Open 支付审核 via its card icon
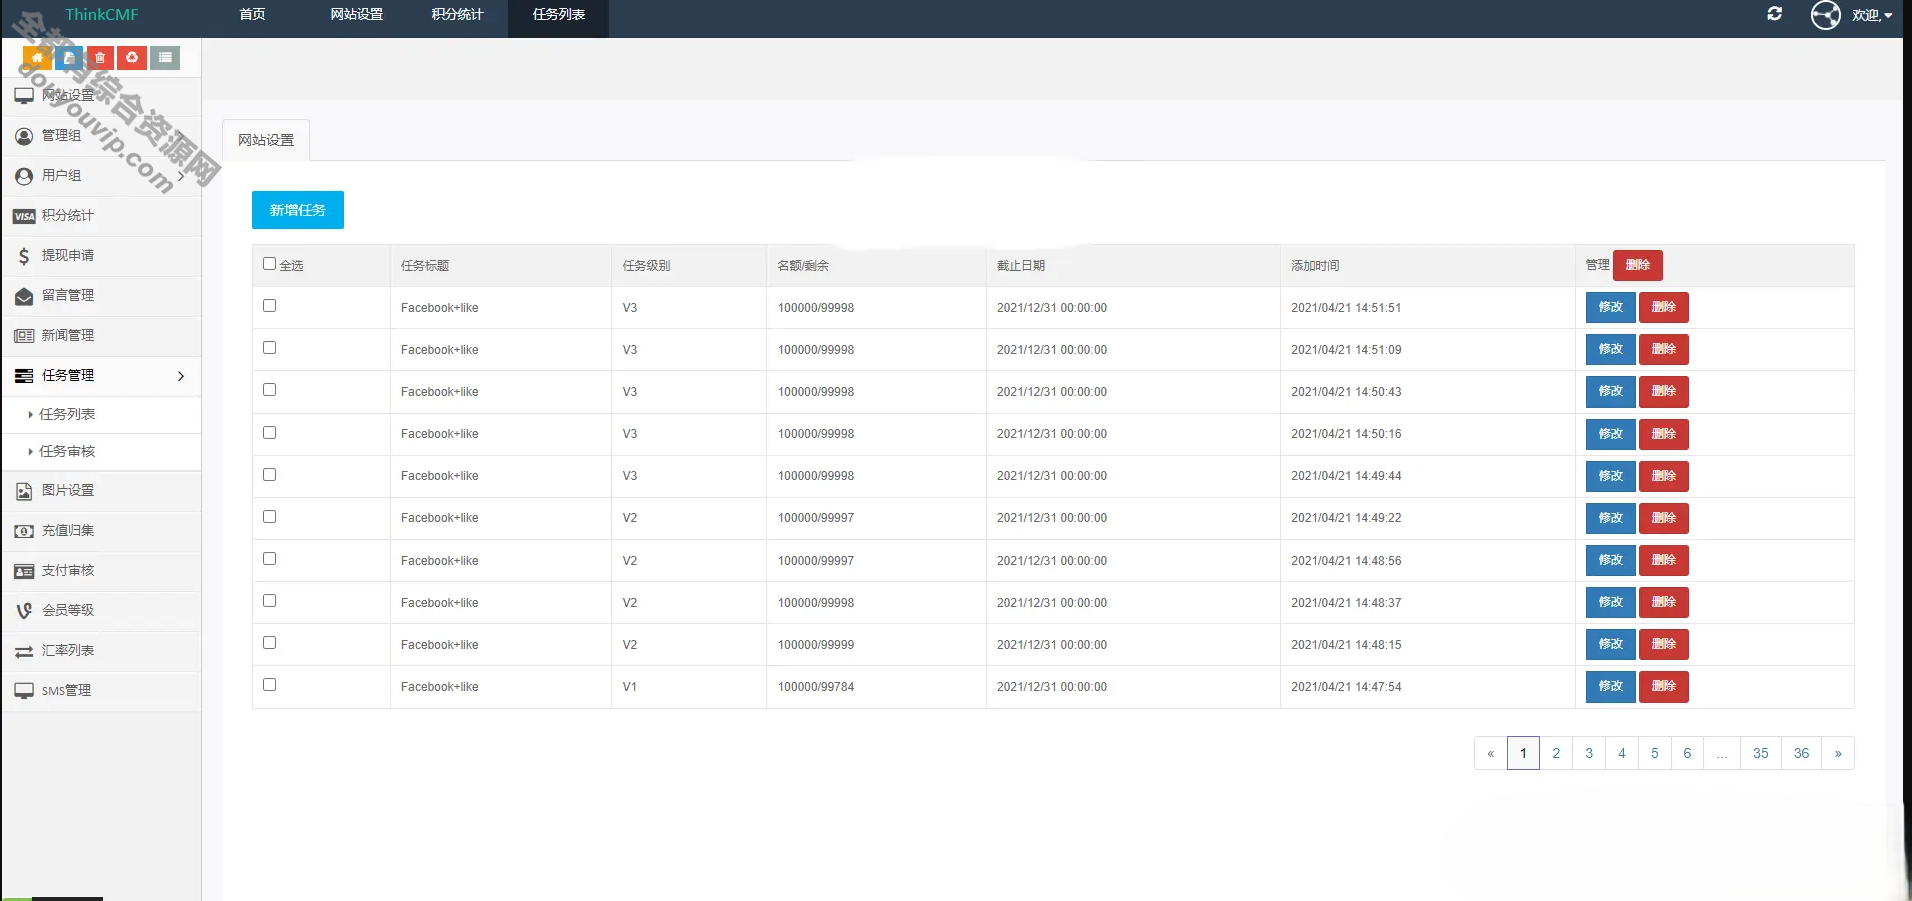Viewport: 1912px width, 901px height. pos(24,571)
